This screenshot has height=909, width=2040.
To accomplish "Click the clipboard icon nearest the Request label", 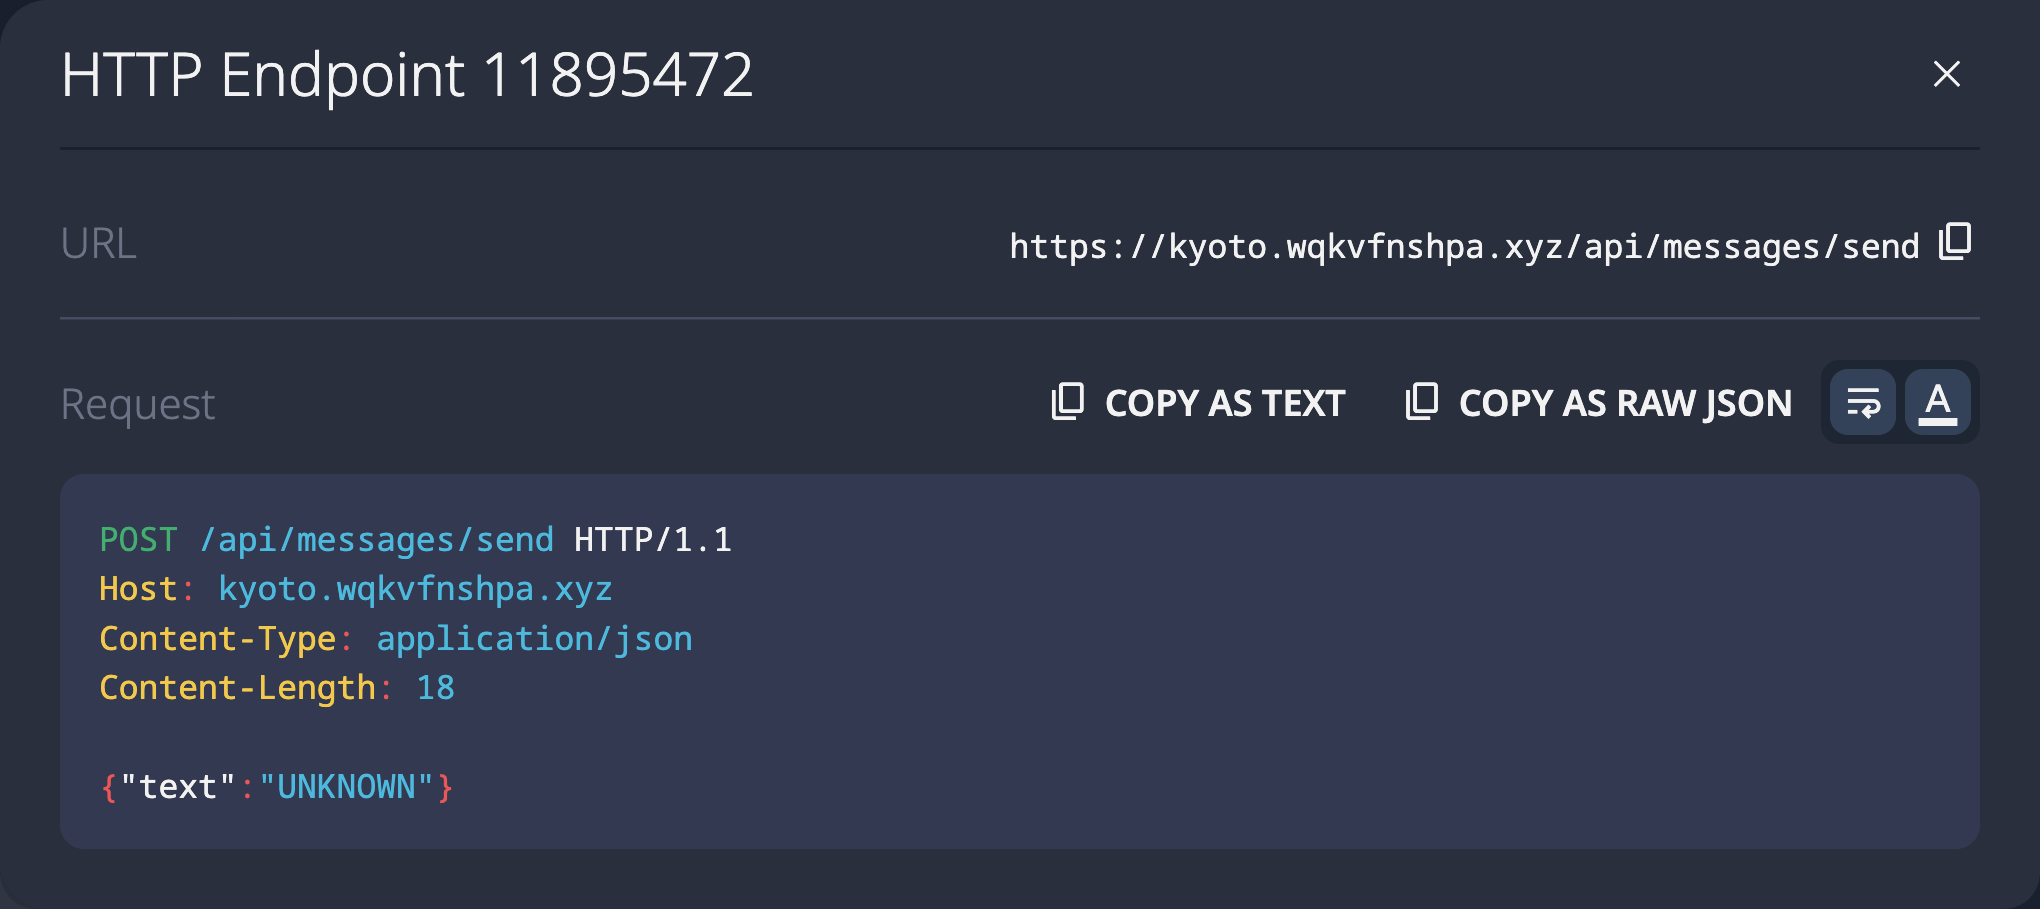I will pos(1068,401).
